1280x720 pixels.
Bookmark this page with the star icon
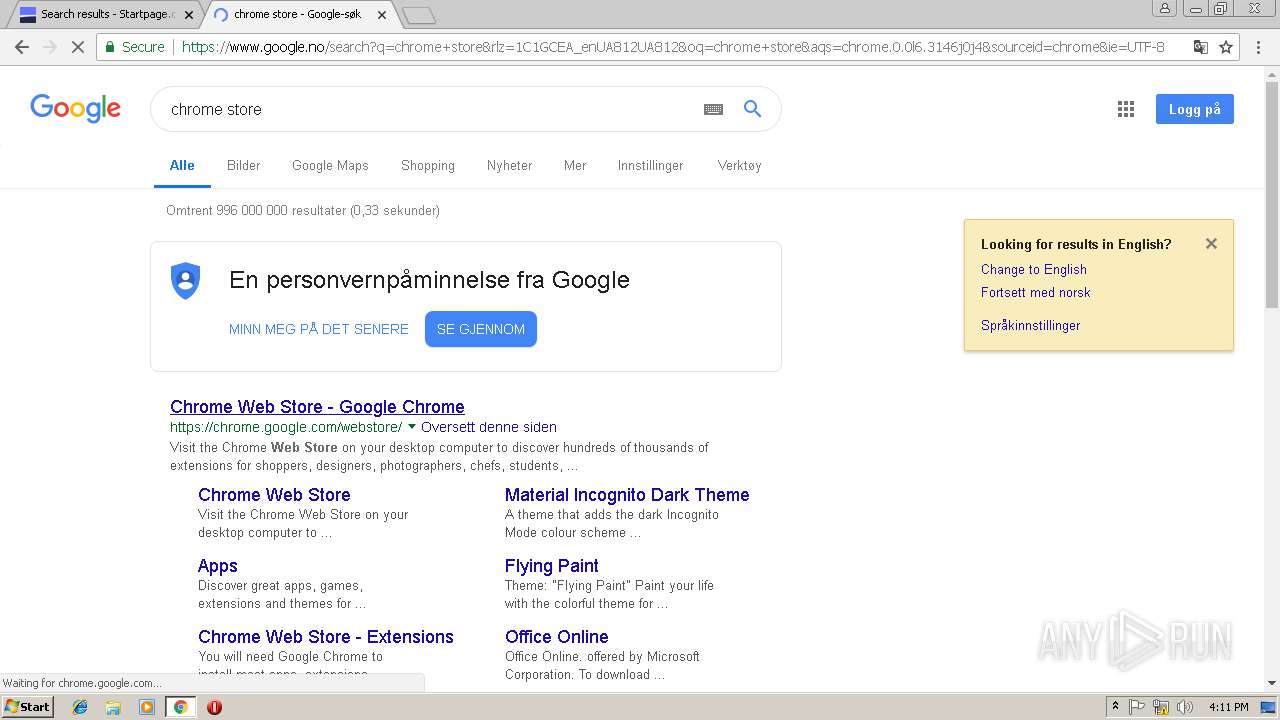click(x=1226, y=47)
